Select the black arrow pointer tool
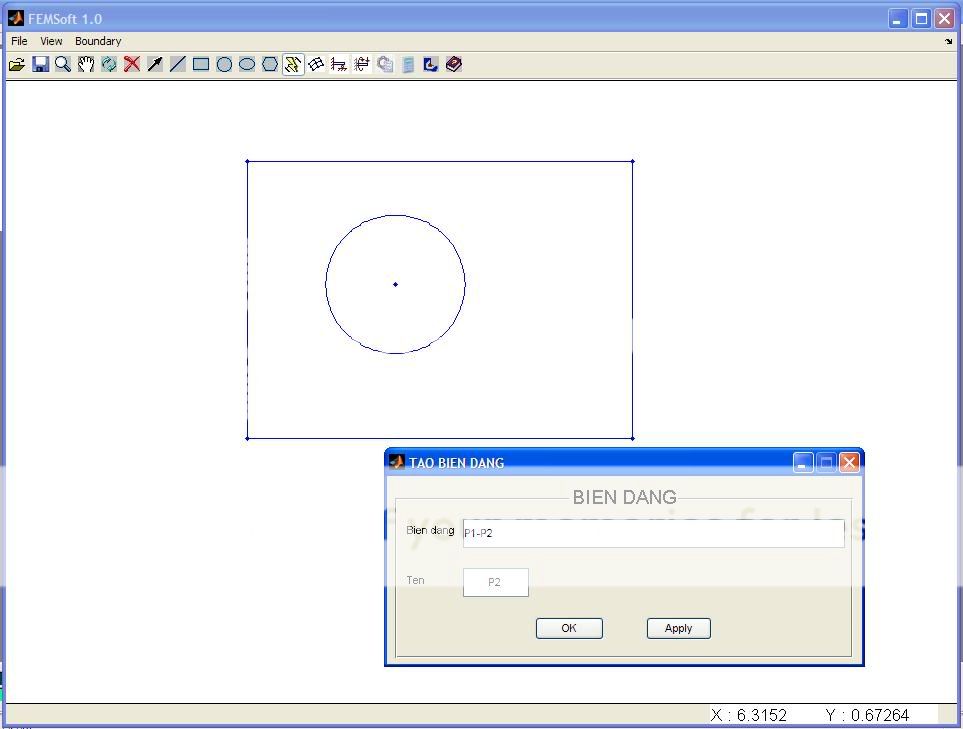This screenshot has height=729, width=963. pyautogui.click(x=155, y=65)
